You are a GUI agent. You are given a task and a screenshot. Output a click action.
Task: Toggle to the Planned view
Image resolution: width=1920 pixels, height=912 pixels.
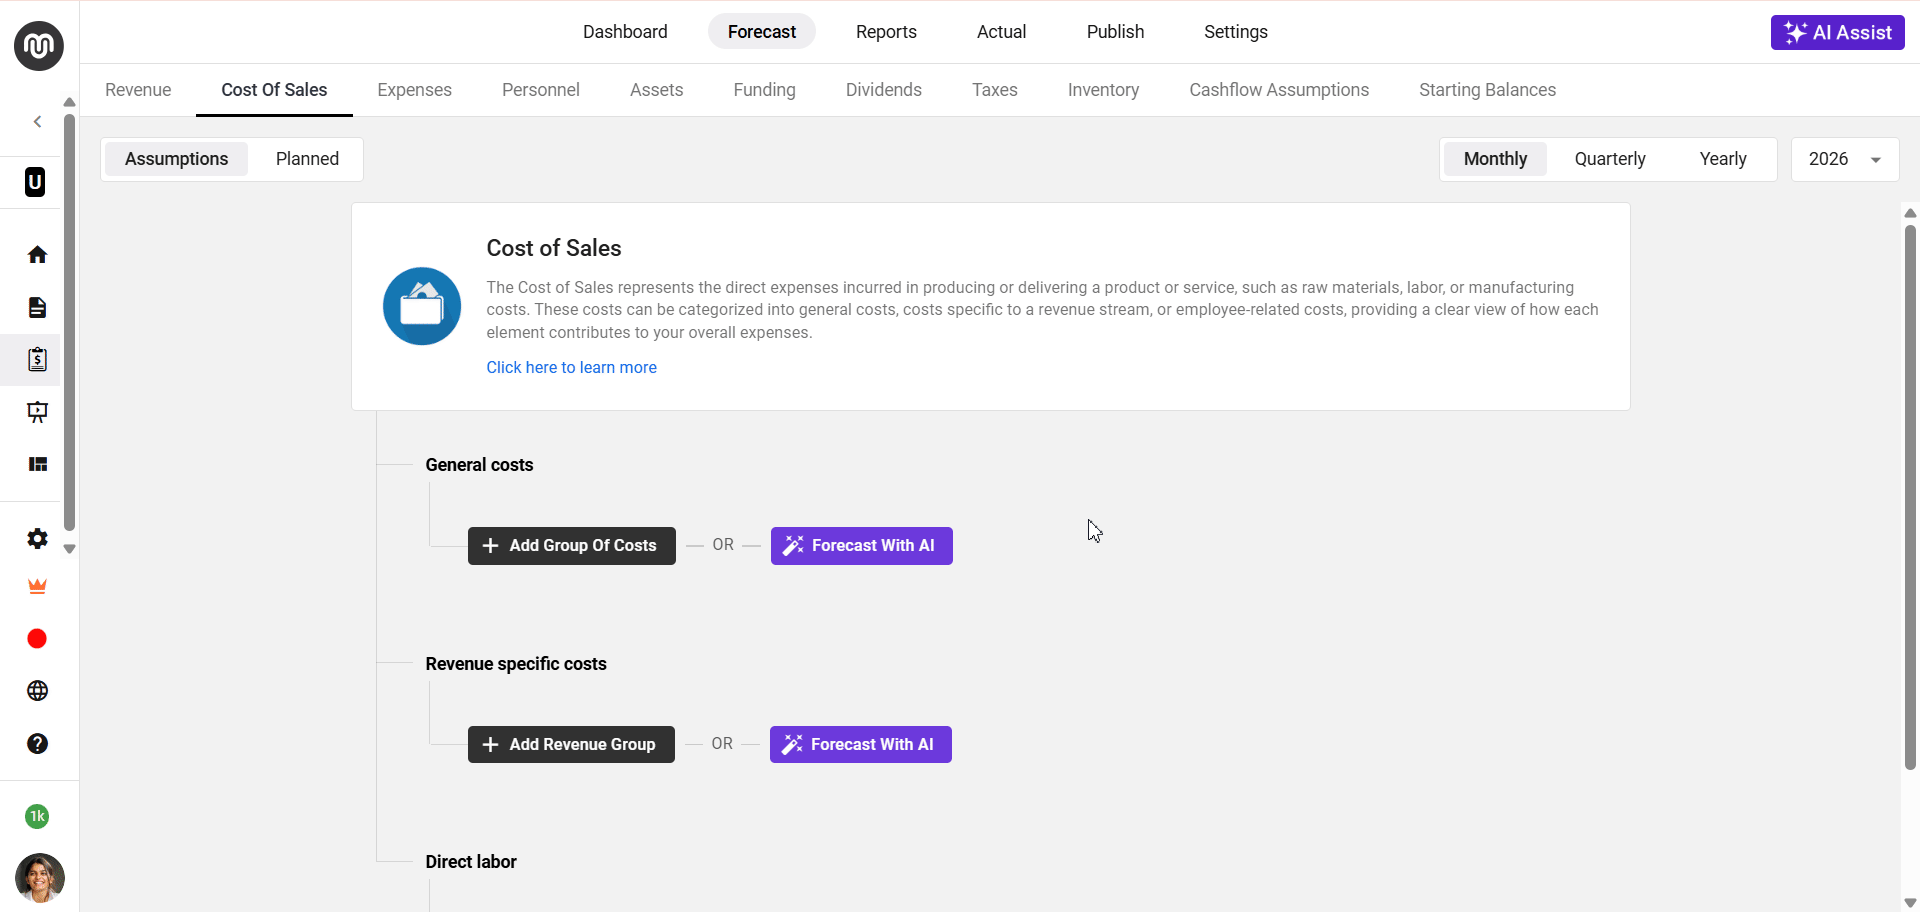tap(307, 159)
